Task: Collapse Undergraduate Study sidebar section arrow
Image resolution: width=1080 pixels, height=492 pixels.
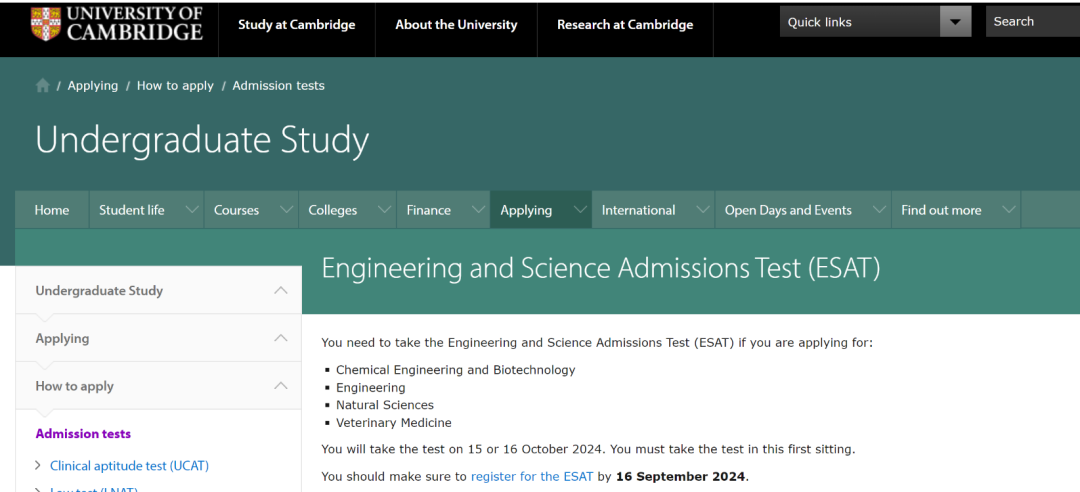Action: 281,290
